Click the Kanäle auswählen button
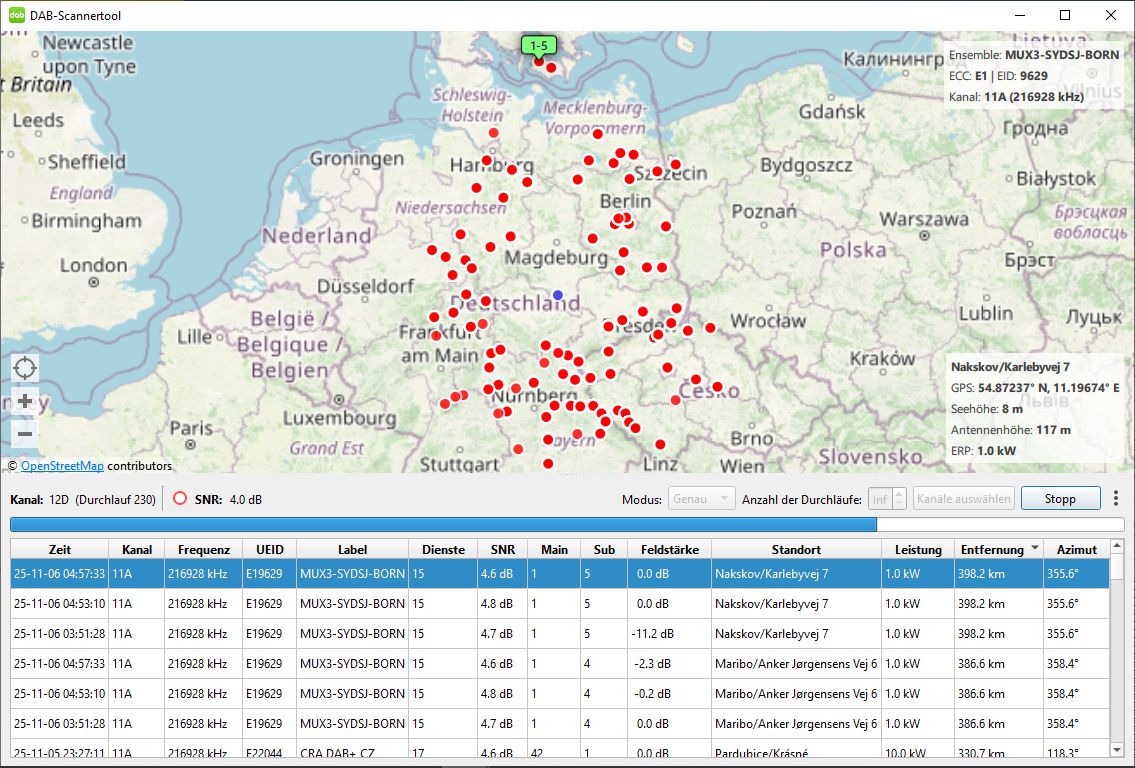 coord(964,498)
